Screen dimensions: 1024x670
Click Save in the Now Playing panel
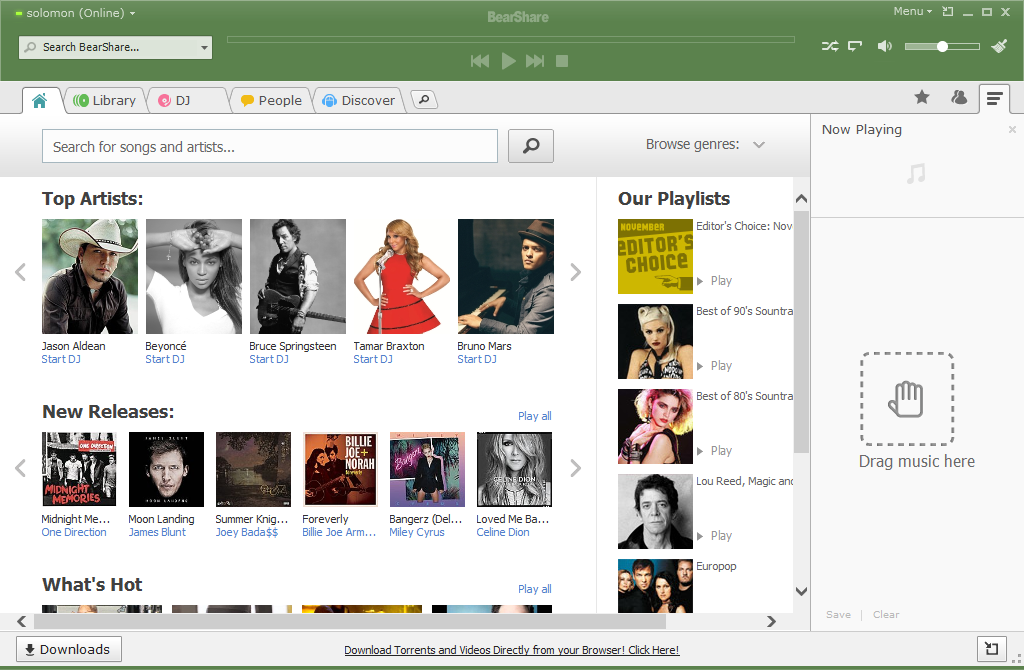tap(839, 614)
